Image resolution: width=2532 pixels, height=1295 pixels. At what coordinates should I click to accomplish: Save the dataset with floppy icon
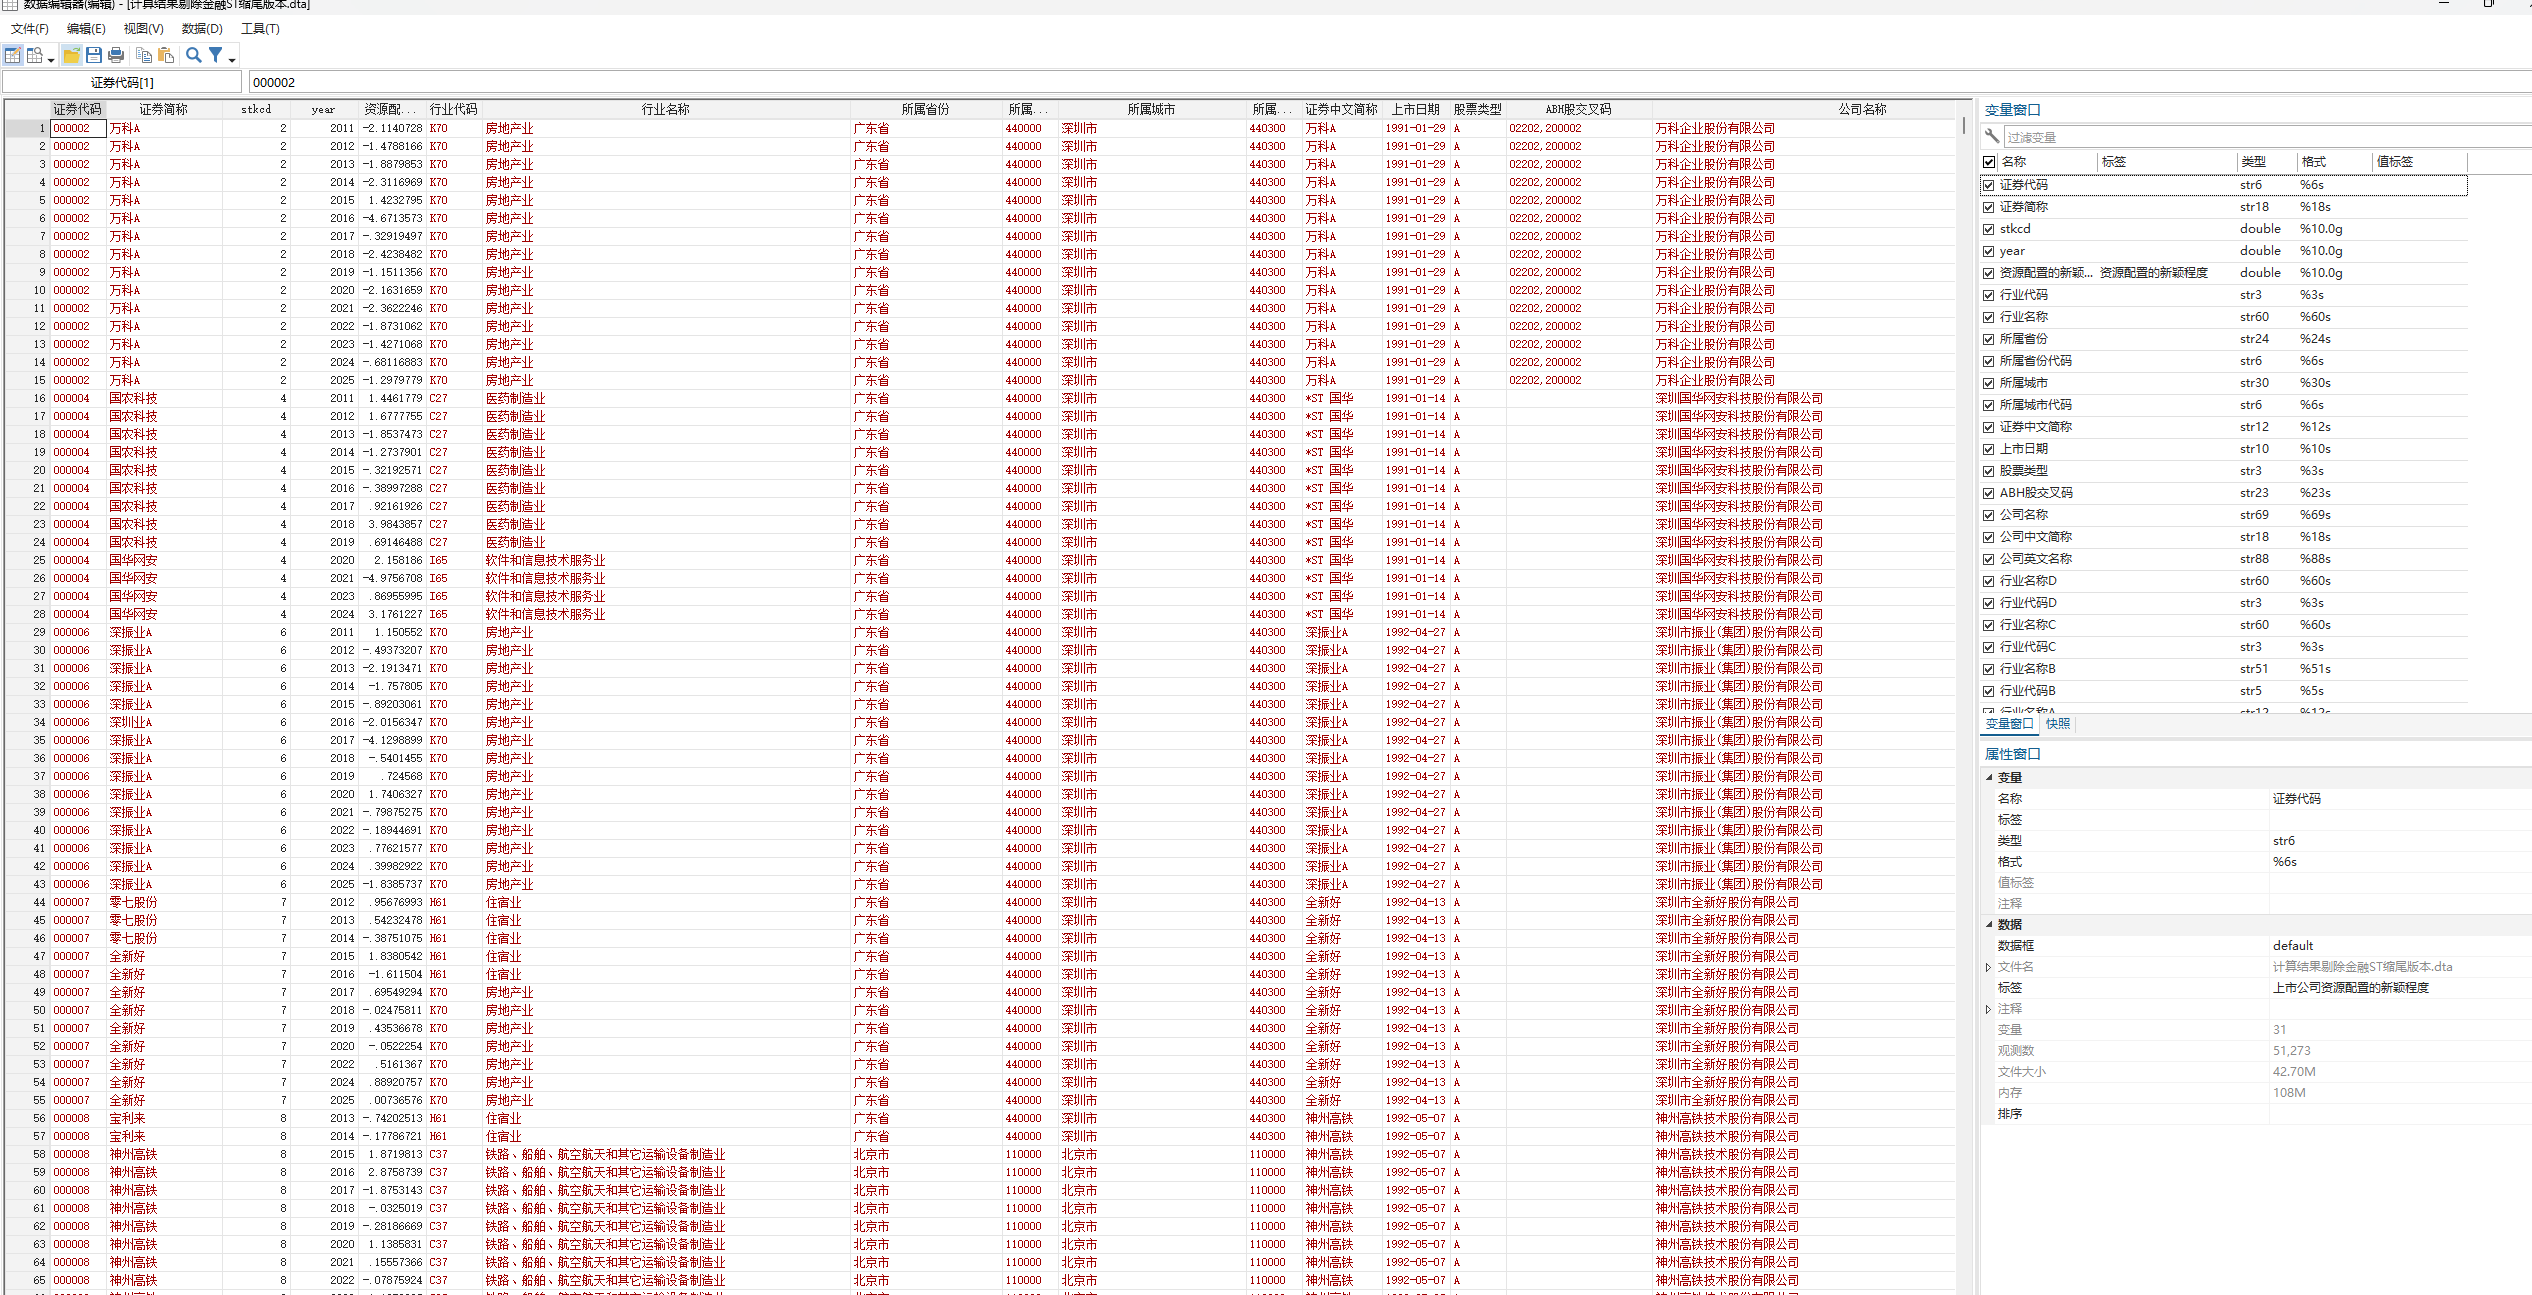94,56
